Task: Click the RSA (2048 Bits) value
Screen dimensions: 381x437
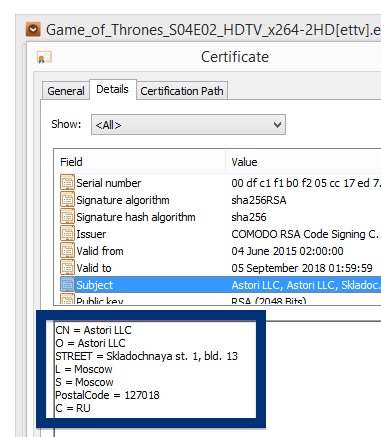Action: 269,300
